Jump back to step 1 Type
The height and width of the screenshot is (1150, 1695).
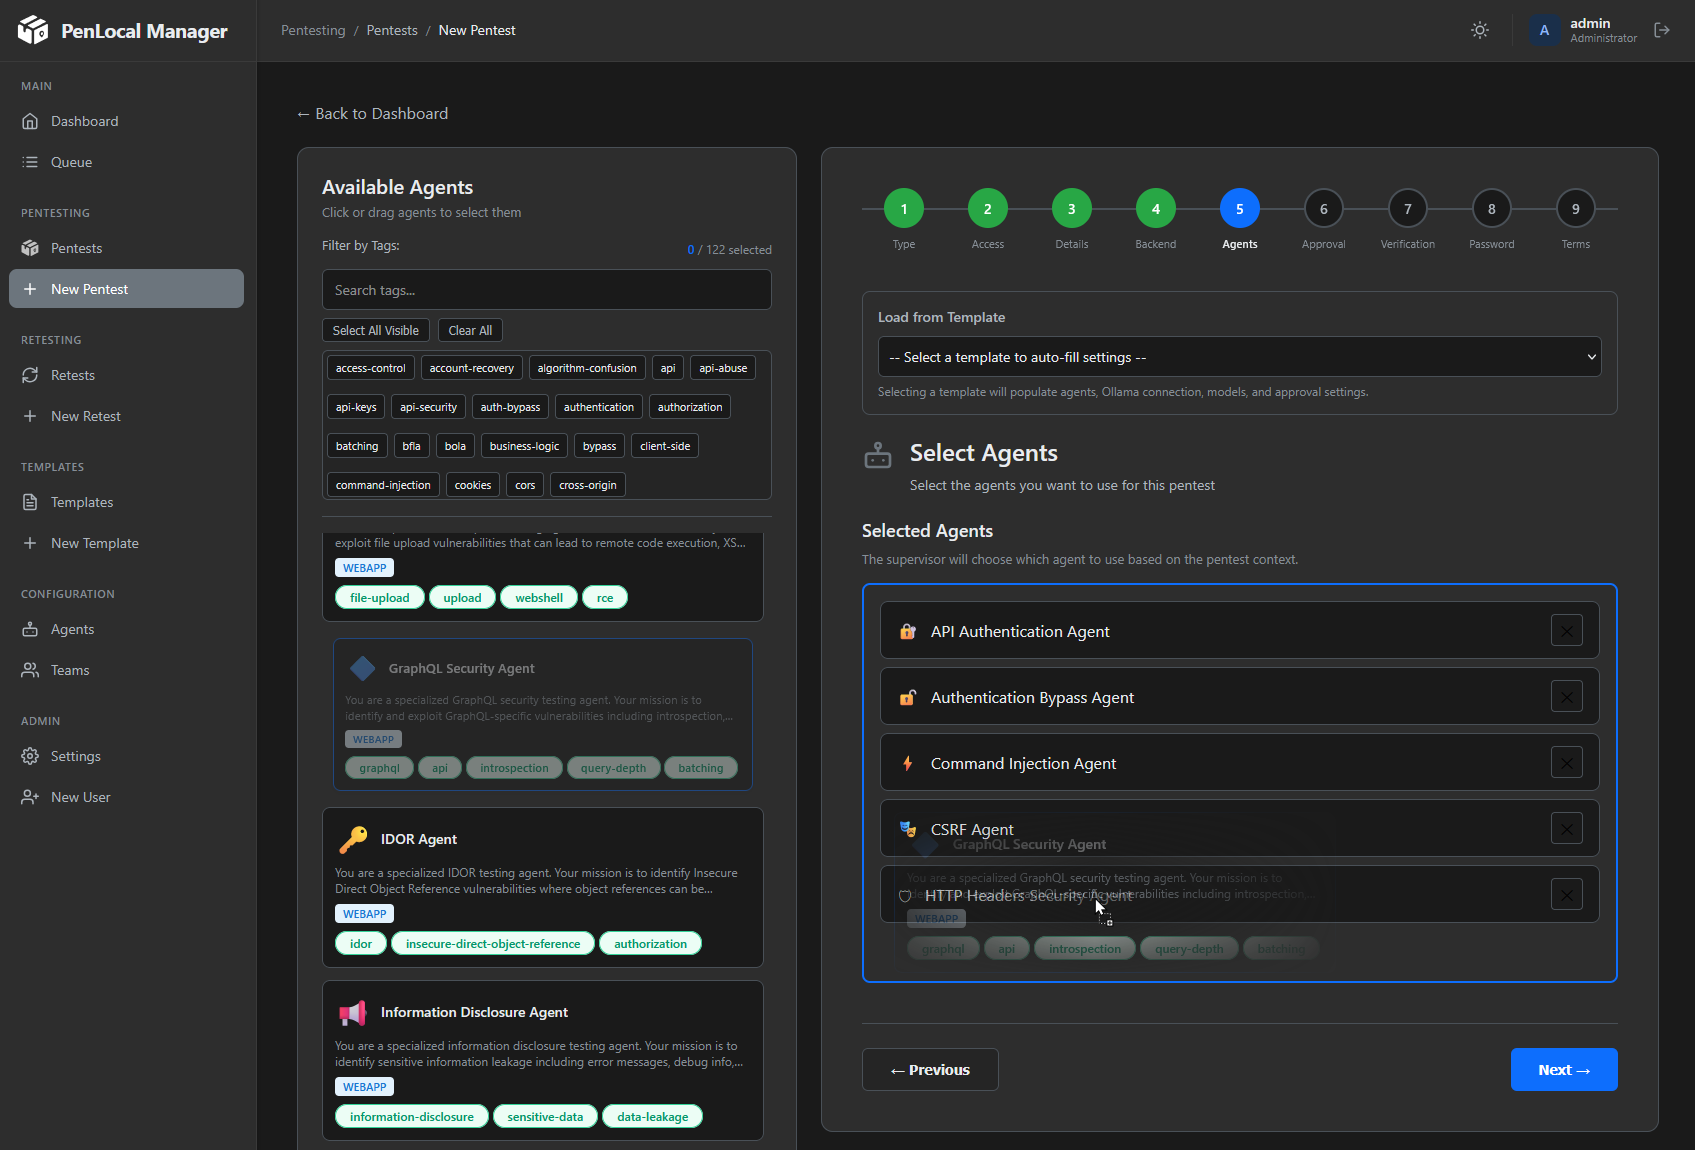coord(903,209)
